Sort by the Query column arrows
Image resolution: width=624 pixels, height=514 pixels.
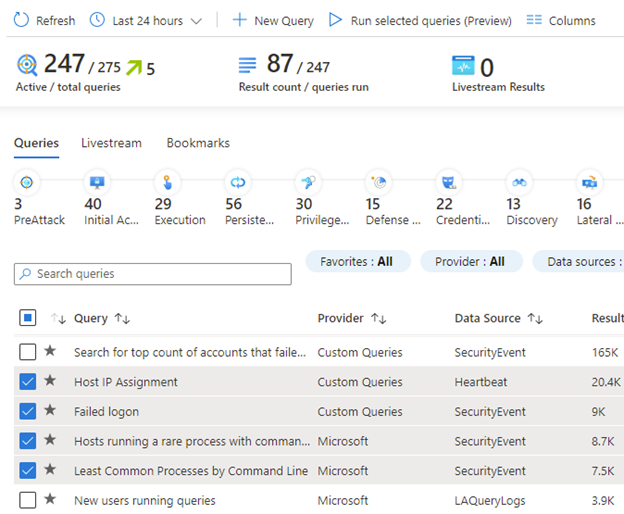tap(122, 318)
